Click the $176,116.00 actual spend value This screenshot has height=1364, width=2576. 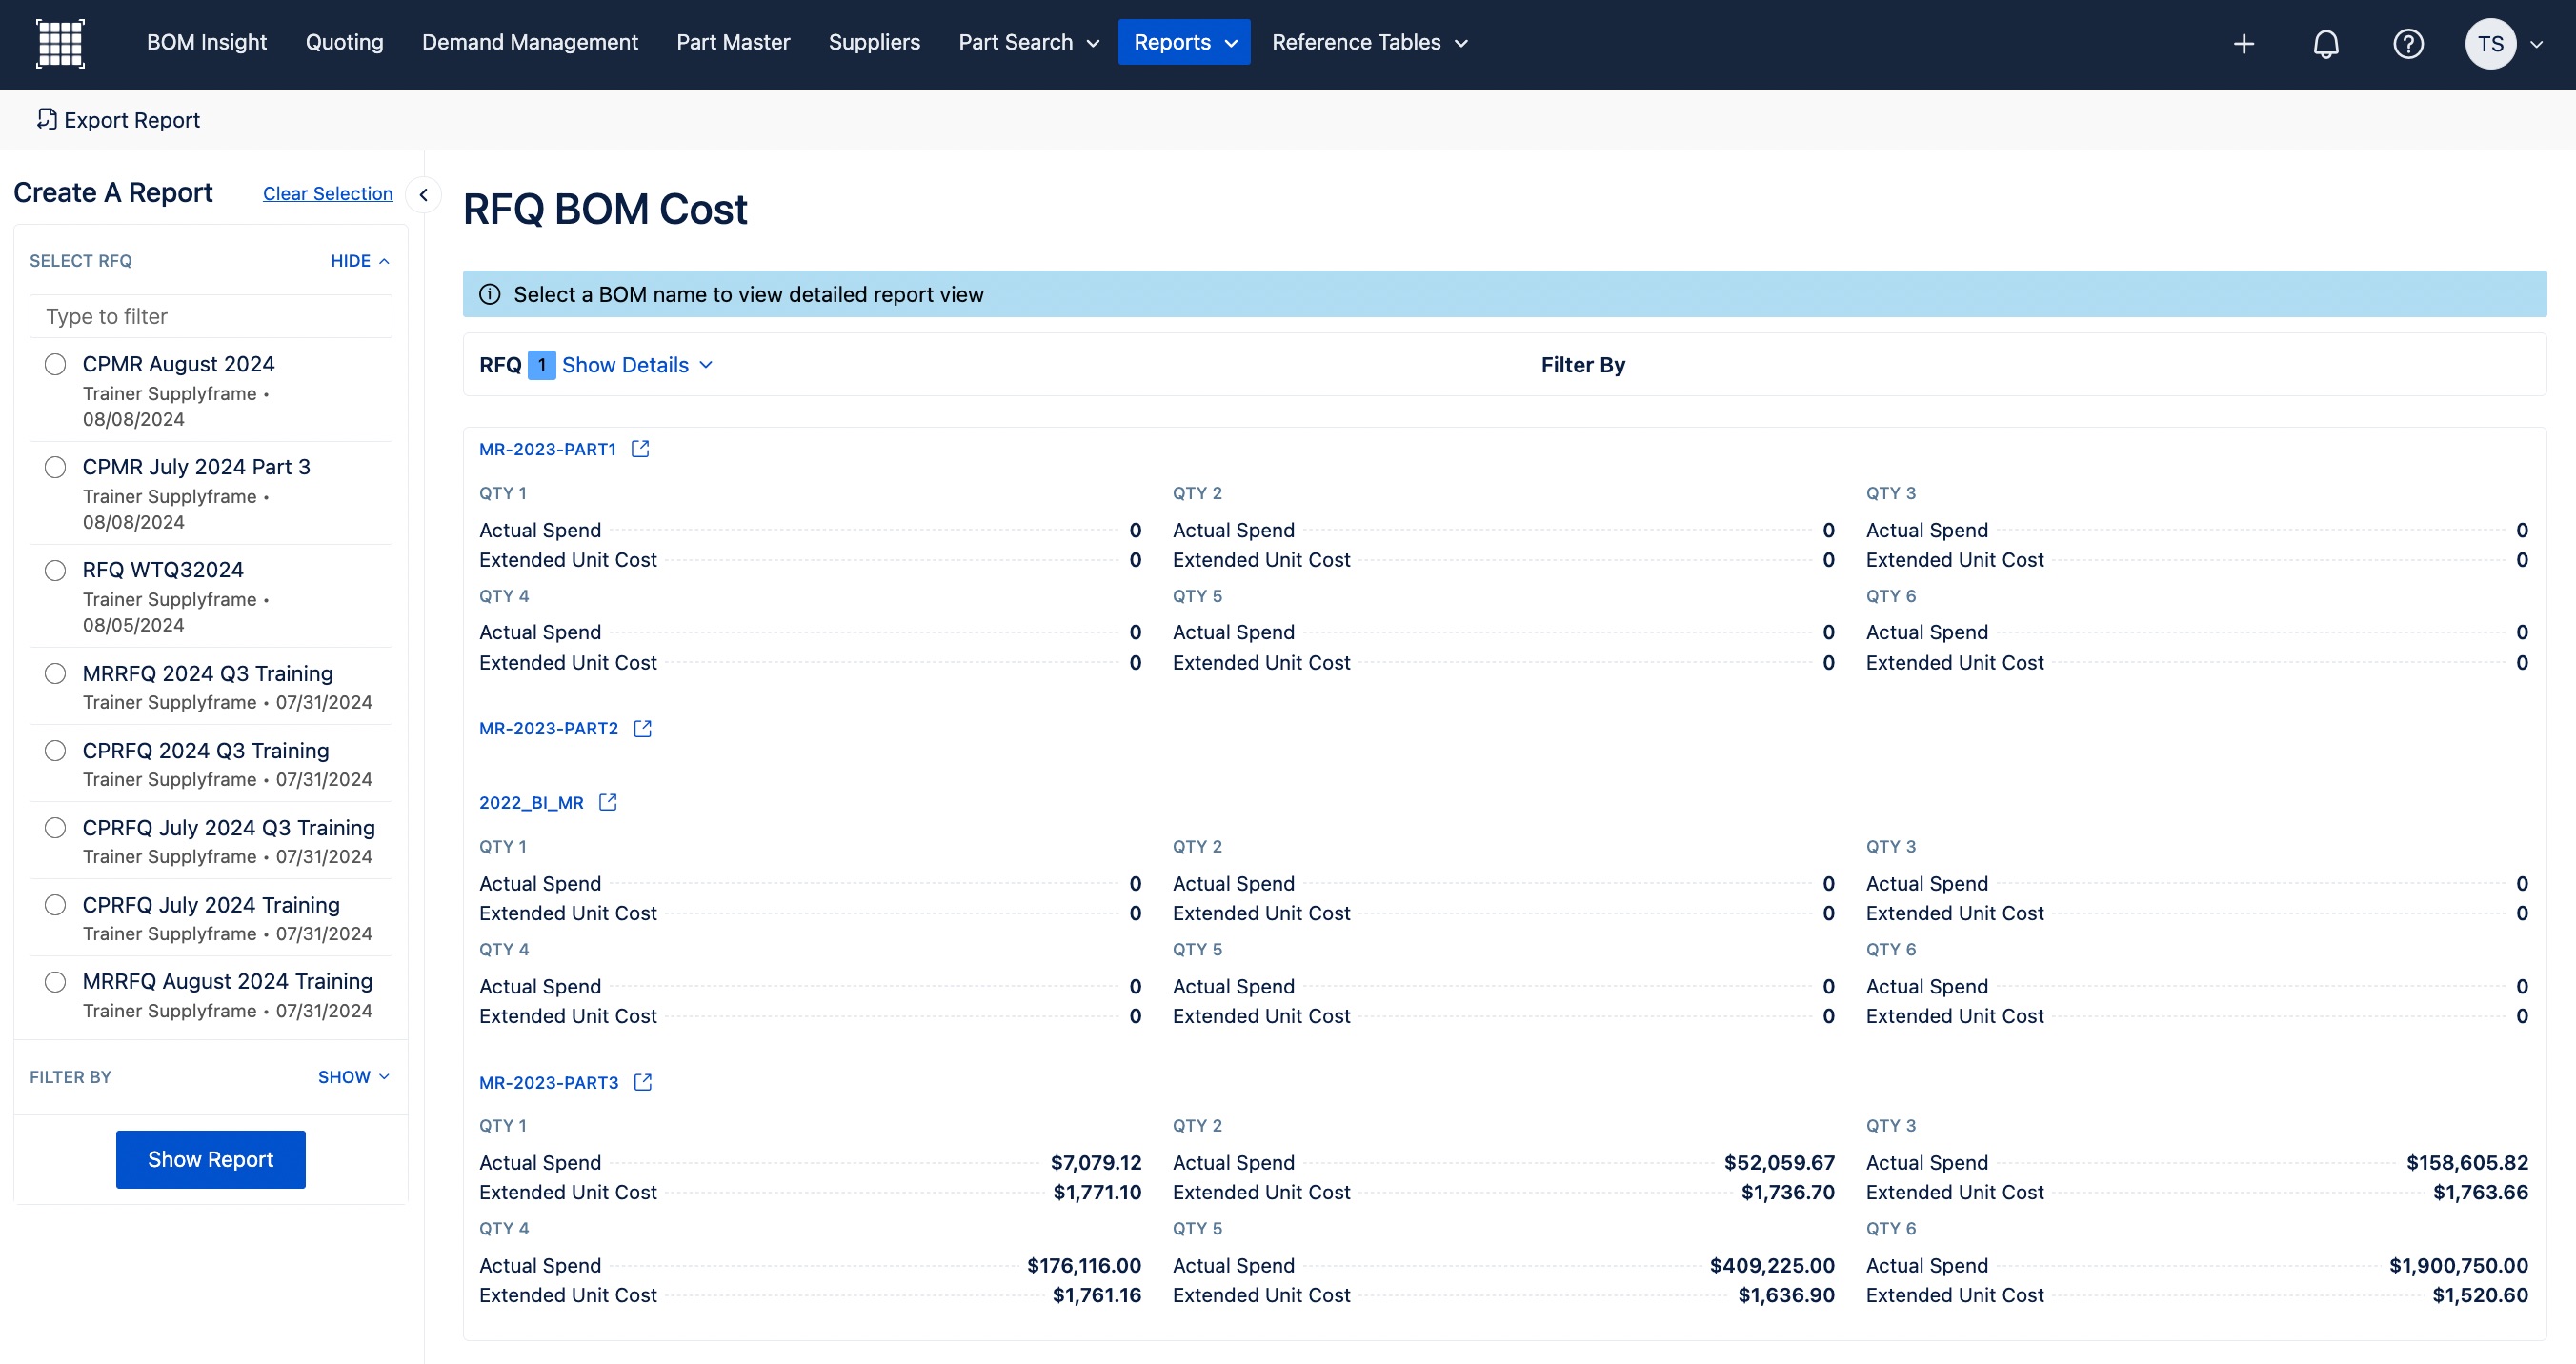tap(1084, 1265)
